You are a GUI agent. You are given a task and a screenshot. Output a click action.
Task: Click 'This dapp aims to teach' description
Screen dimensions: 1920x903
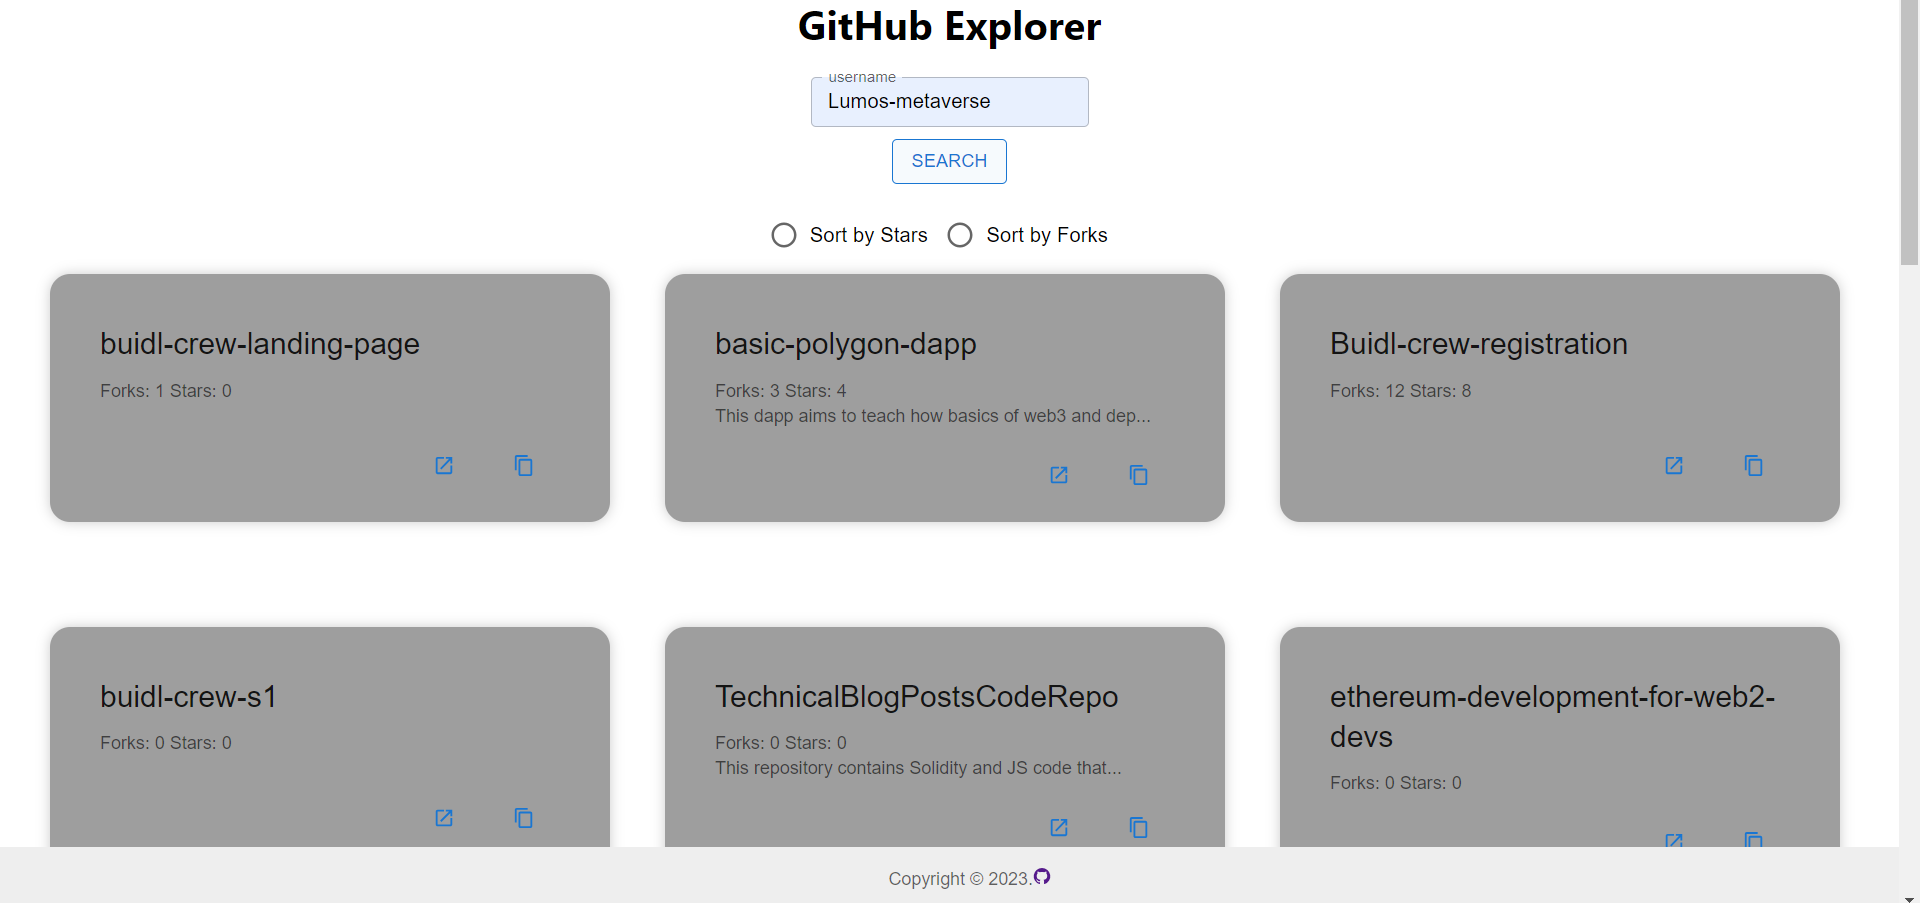(x=933, y=416)
